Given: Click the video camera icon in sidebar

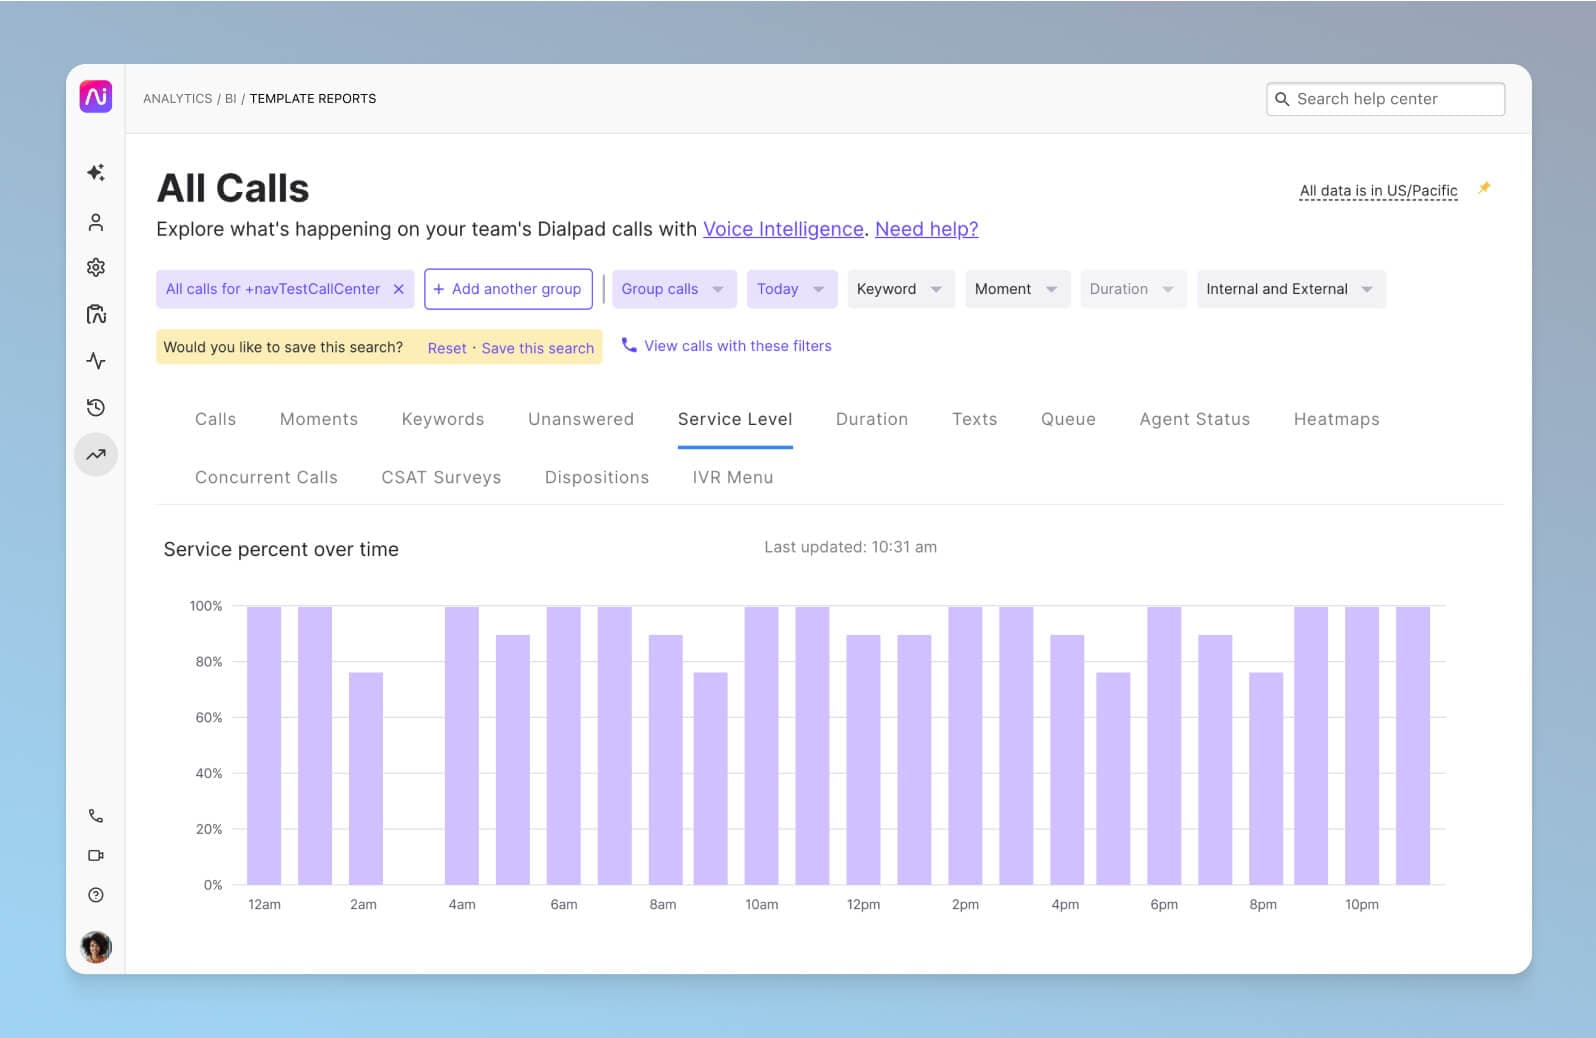Looking at the screenshot, I should 96,856.
